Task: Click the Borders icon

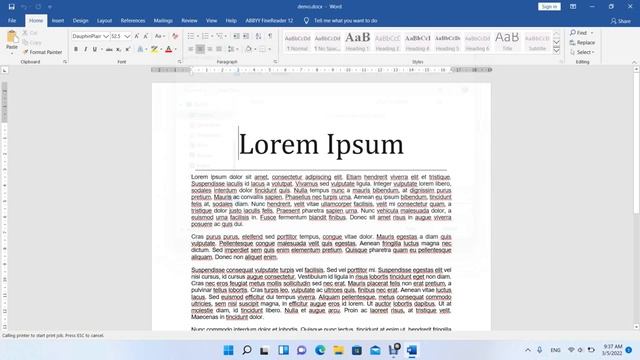Action: click(262, 49)
